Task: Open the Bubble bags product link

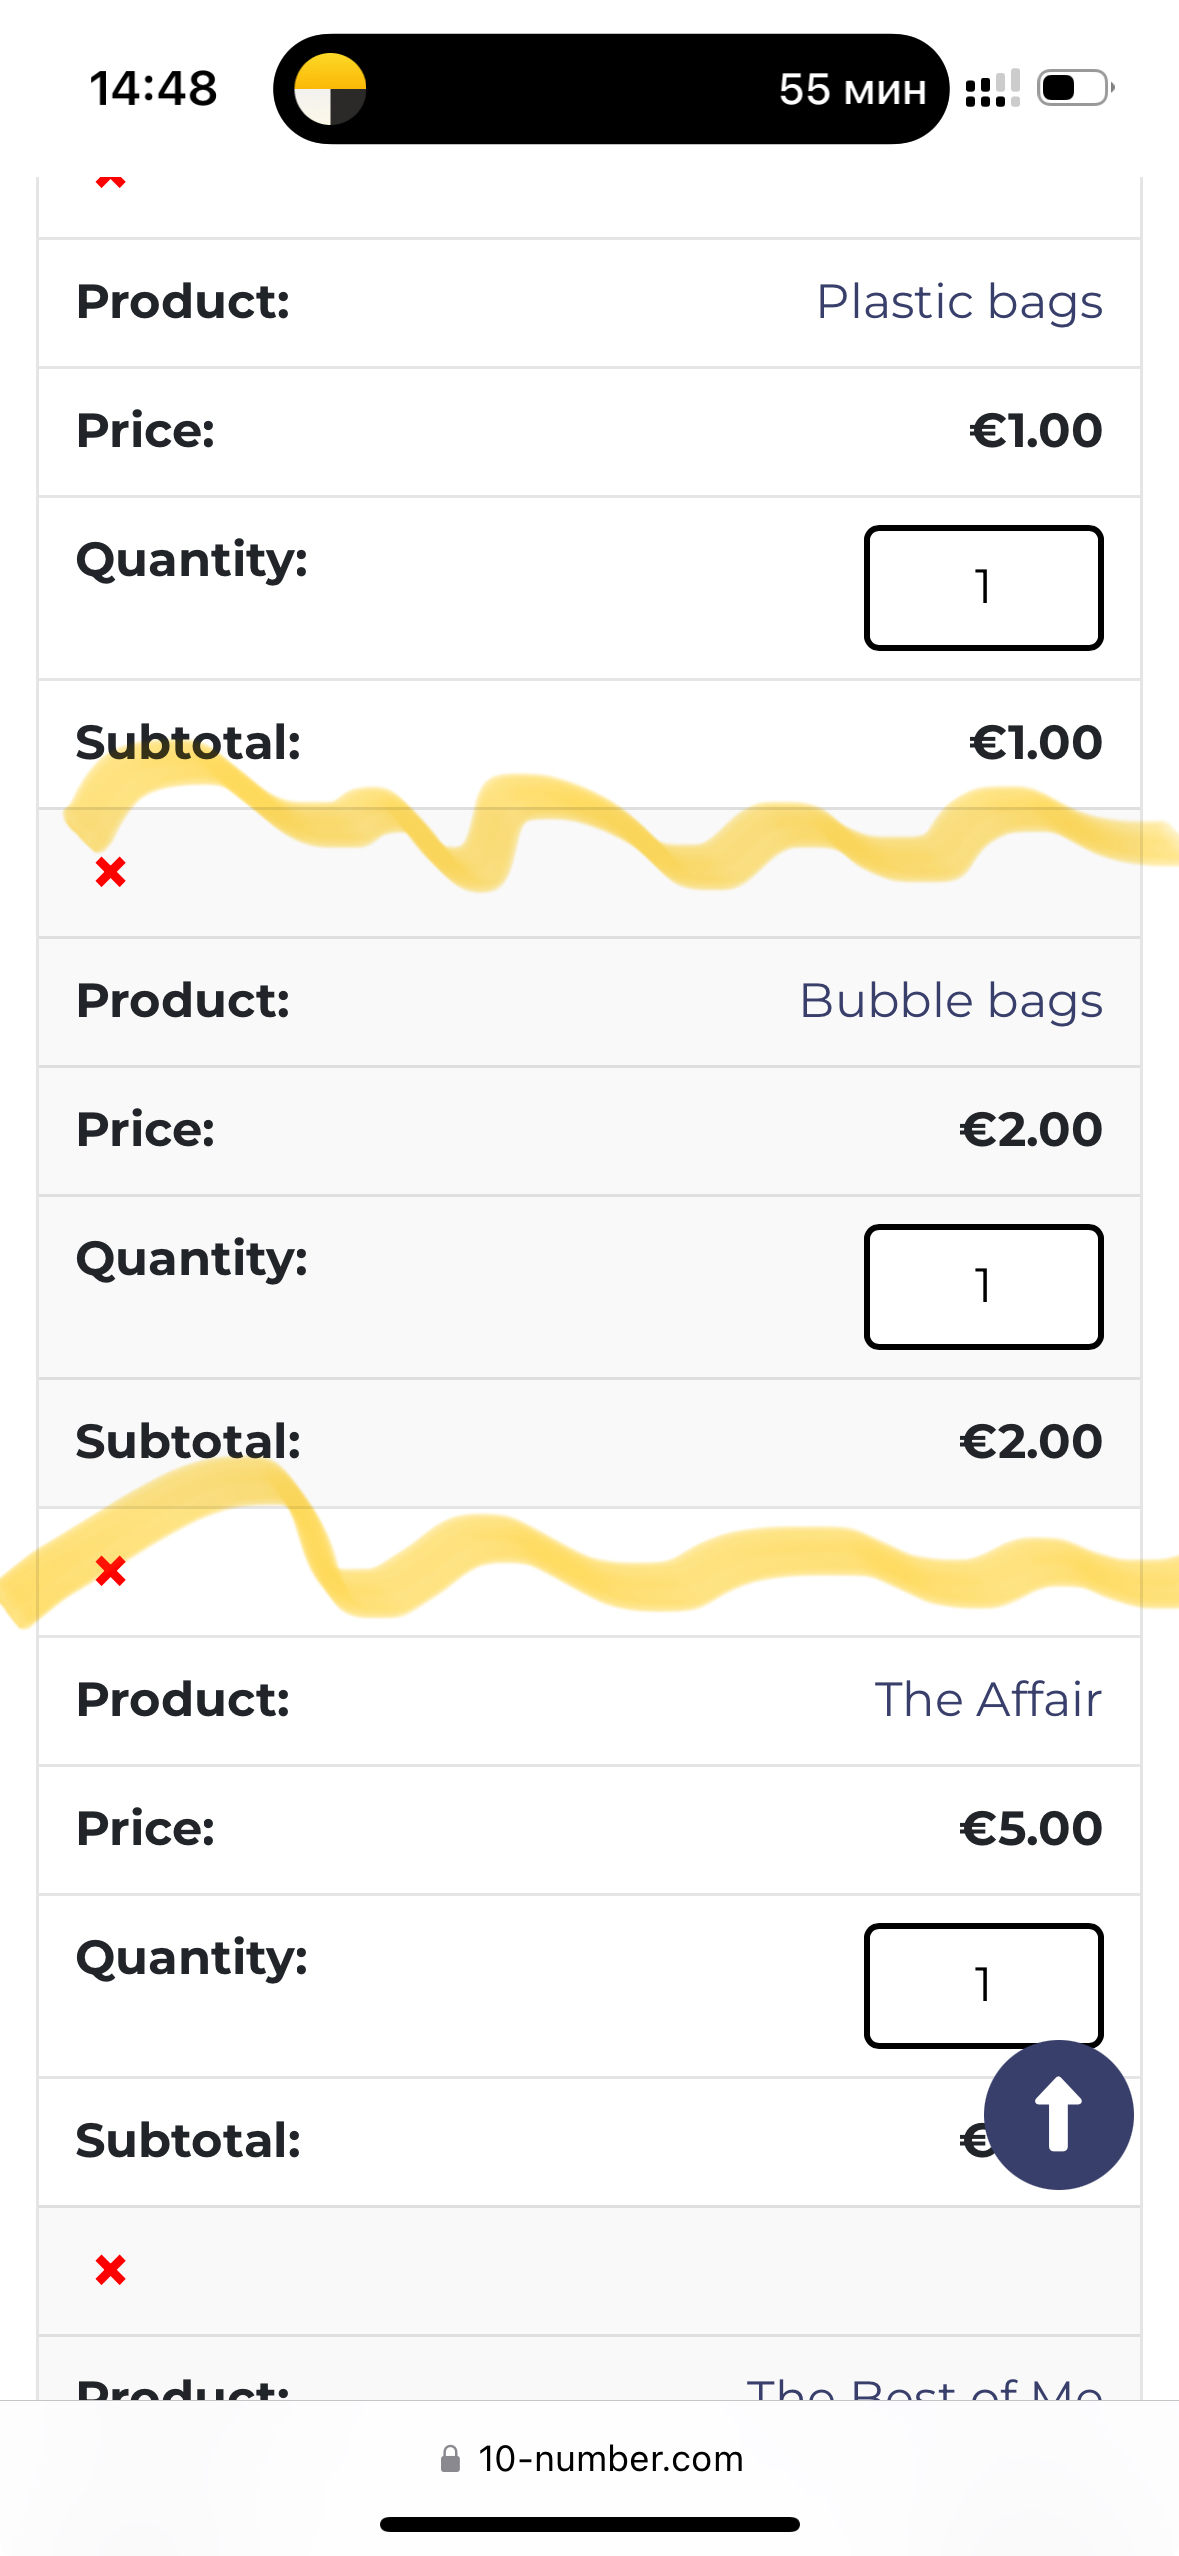Action: click(x=950, y=1001)
